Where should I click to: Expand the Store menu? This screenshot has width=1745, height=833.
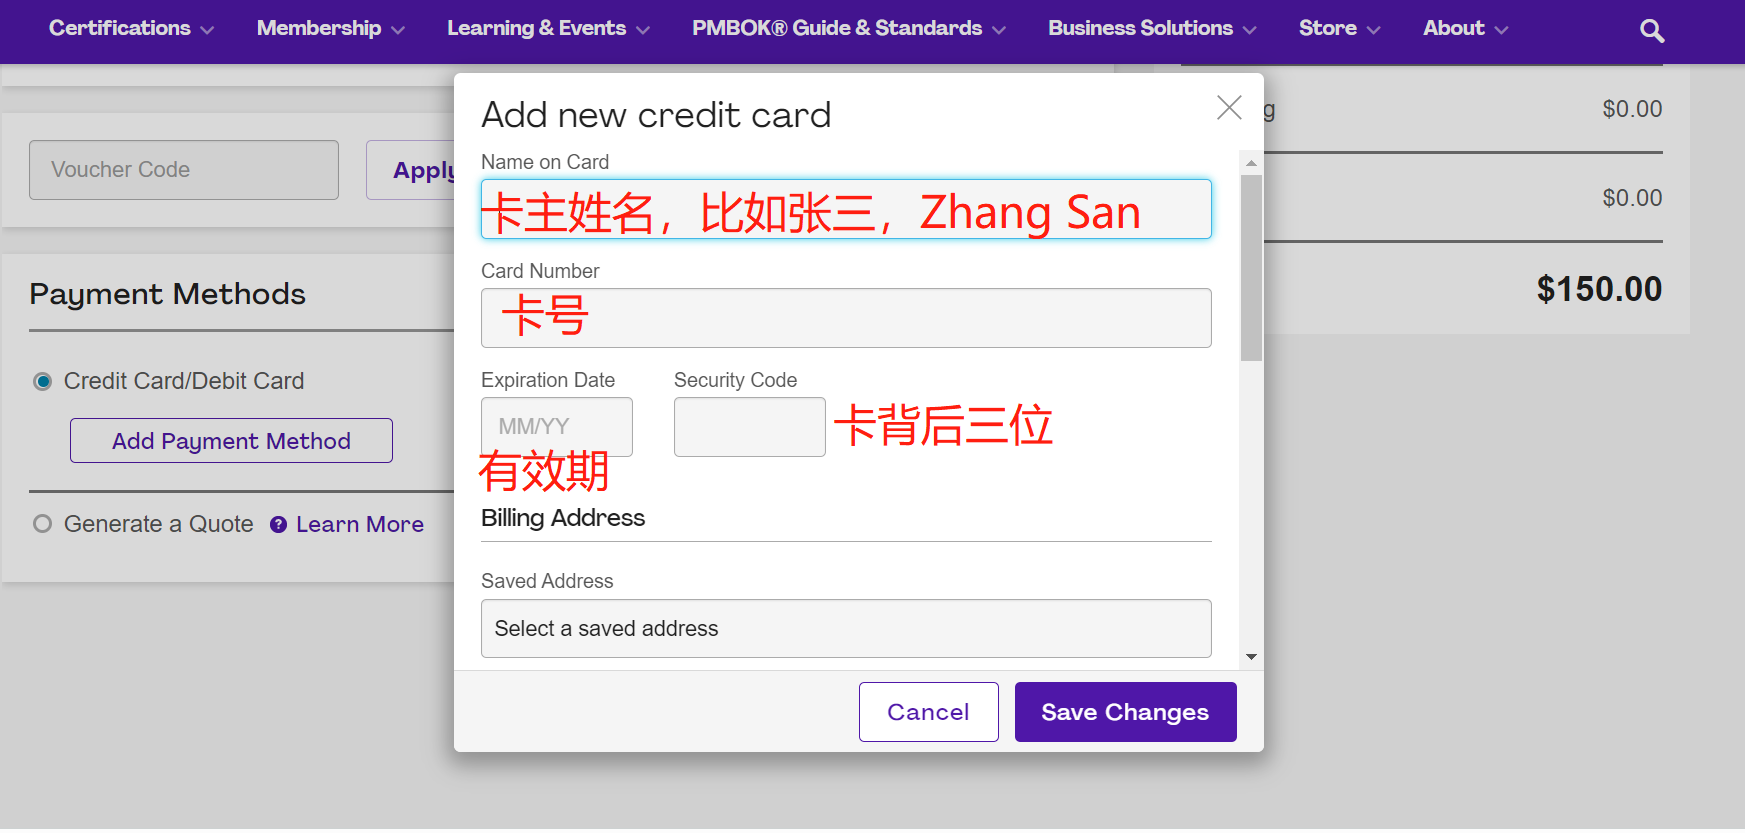point(1339,29)
